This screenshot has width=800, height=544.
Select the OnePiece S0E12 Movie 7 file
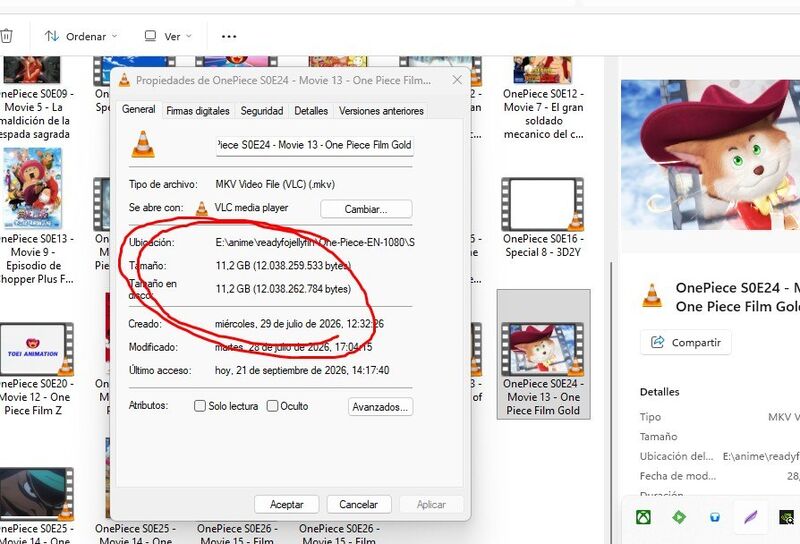tap(543, 100)
